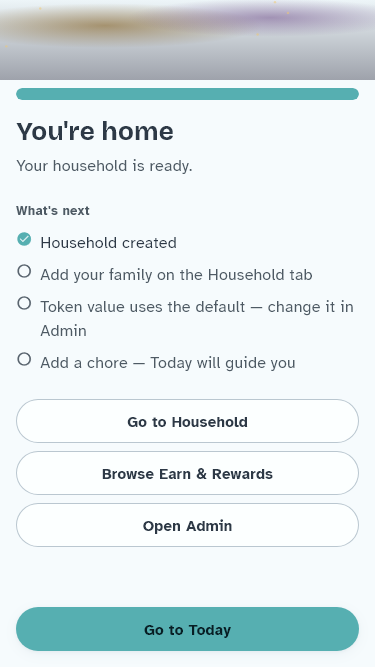
Task: Click the teal onboarding progress bar
Action: 188,94
